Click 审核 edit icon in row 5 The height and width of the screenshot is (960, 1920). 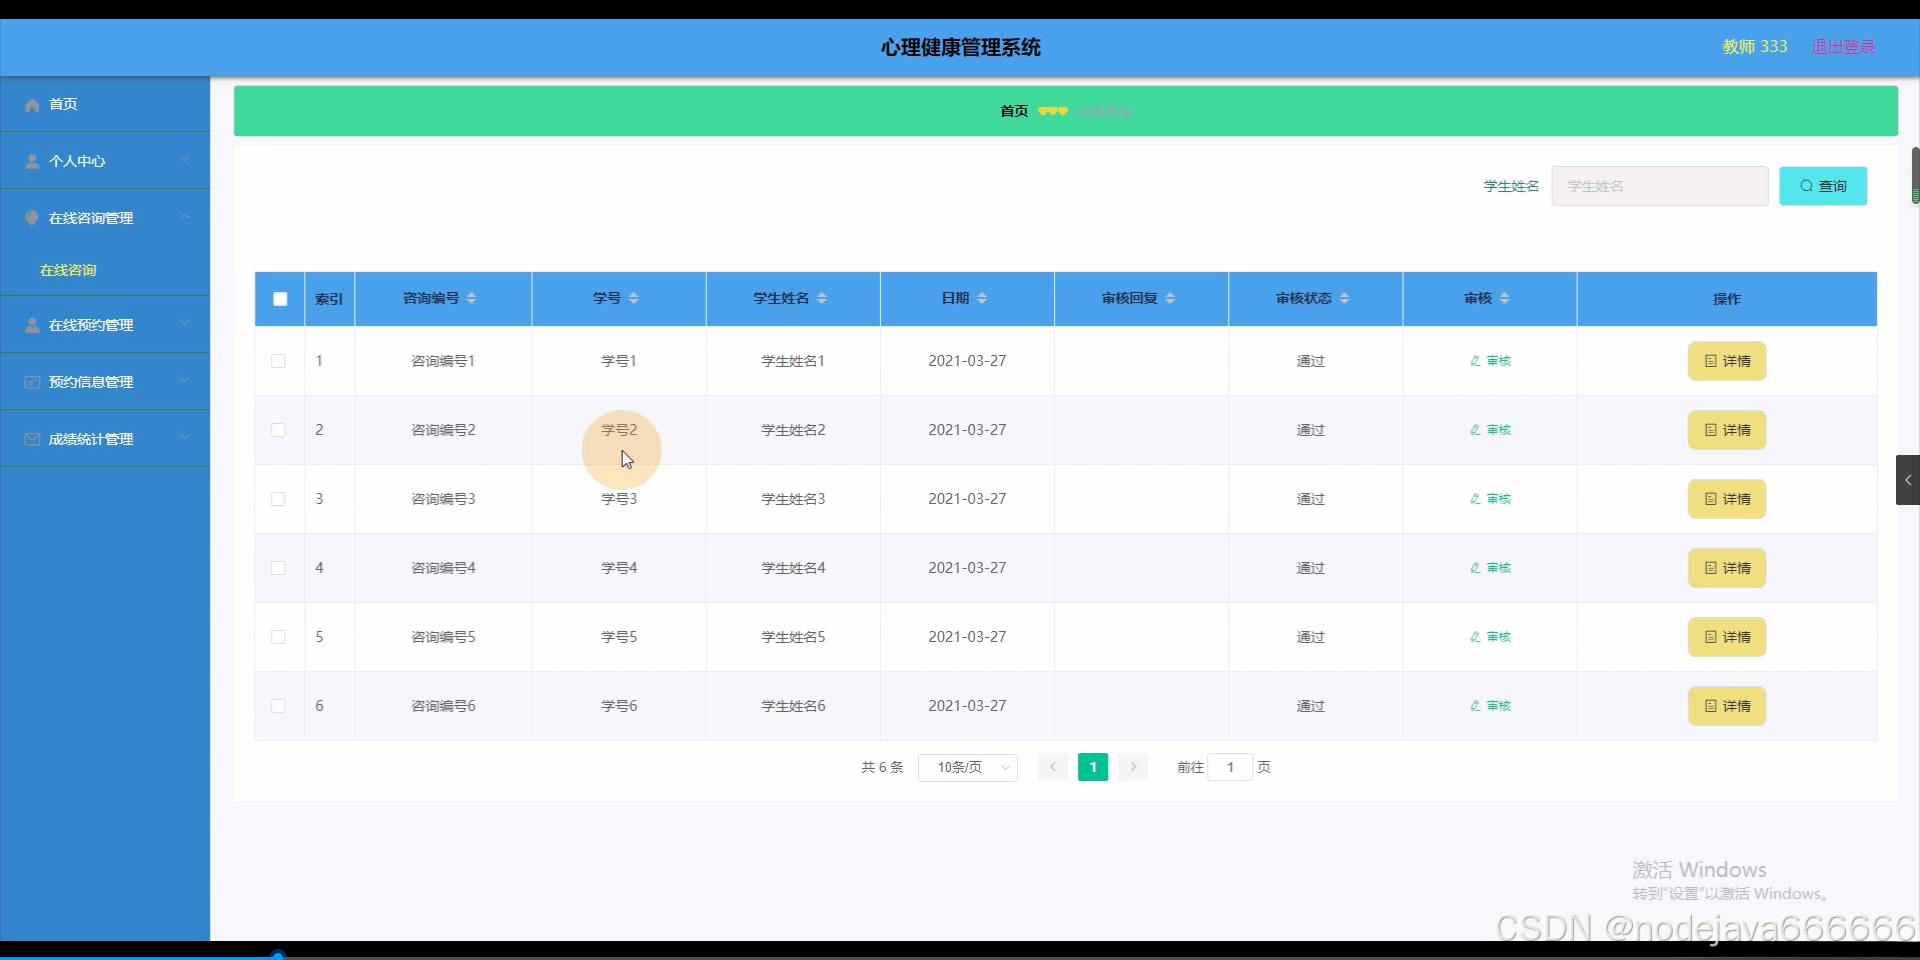click(1475, 637)
